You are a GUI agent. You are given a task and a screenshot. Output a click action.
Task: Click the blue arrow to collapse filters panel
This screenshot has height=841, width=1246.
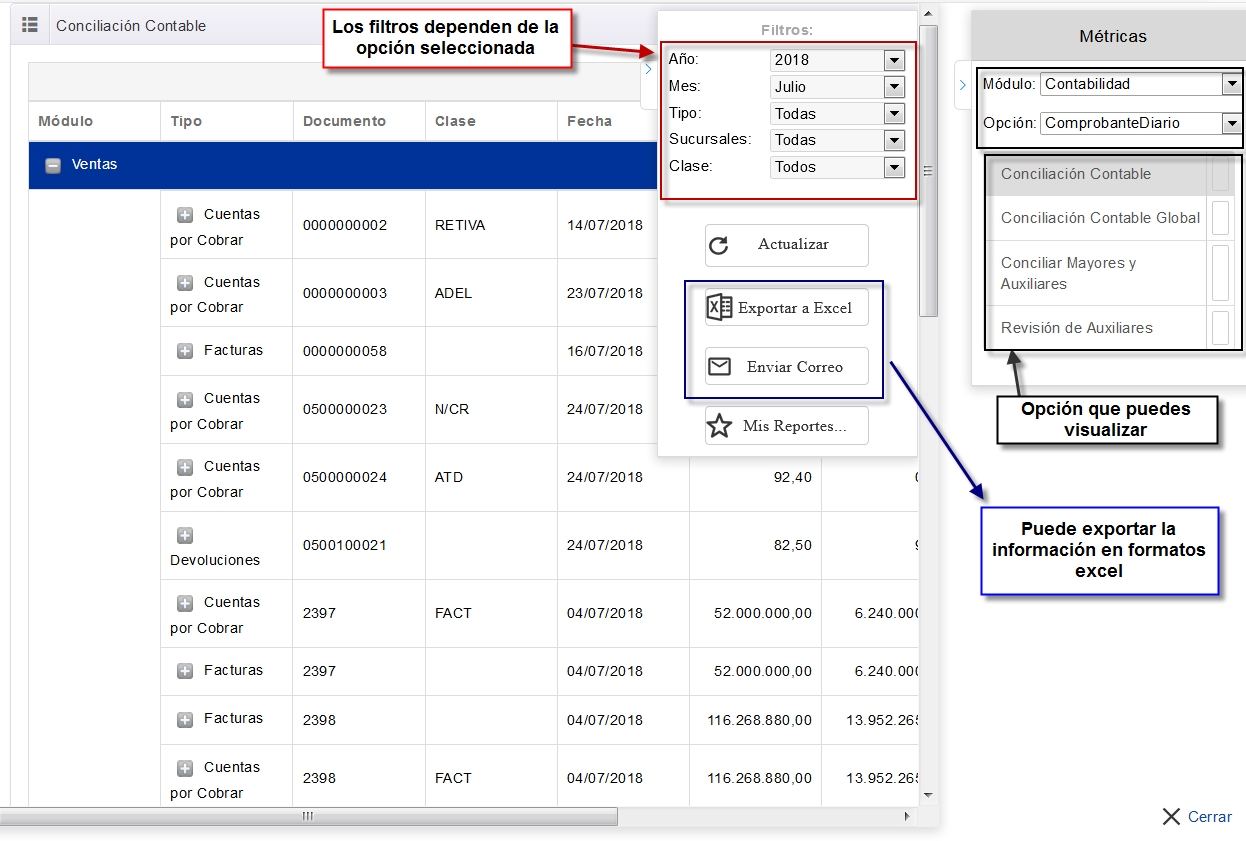pyautogui.click(x=648, y=69)
